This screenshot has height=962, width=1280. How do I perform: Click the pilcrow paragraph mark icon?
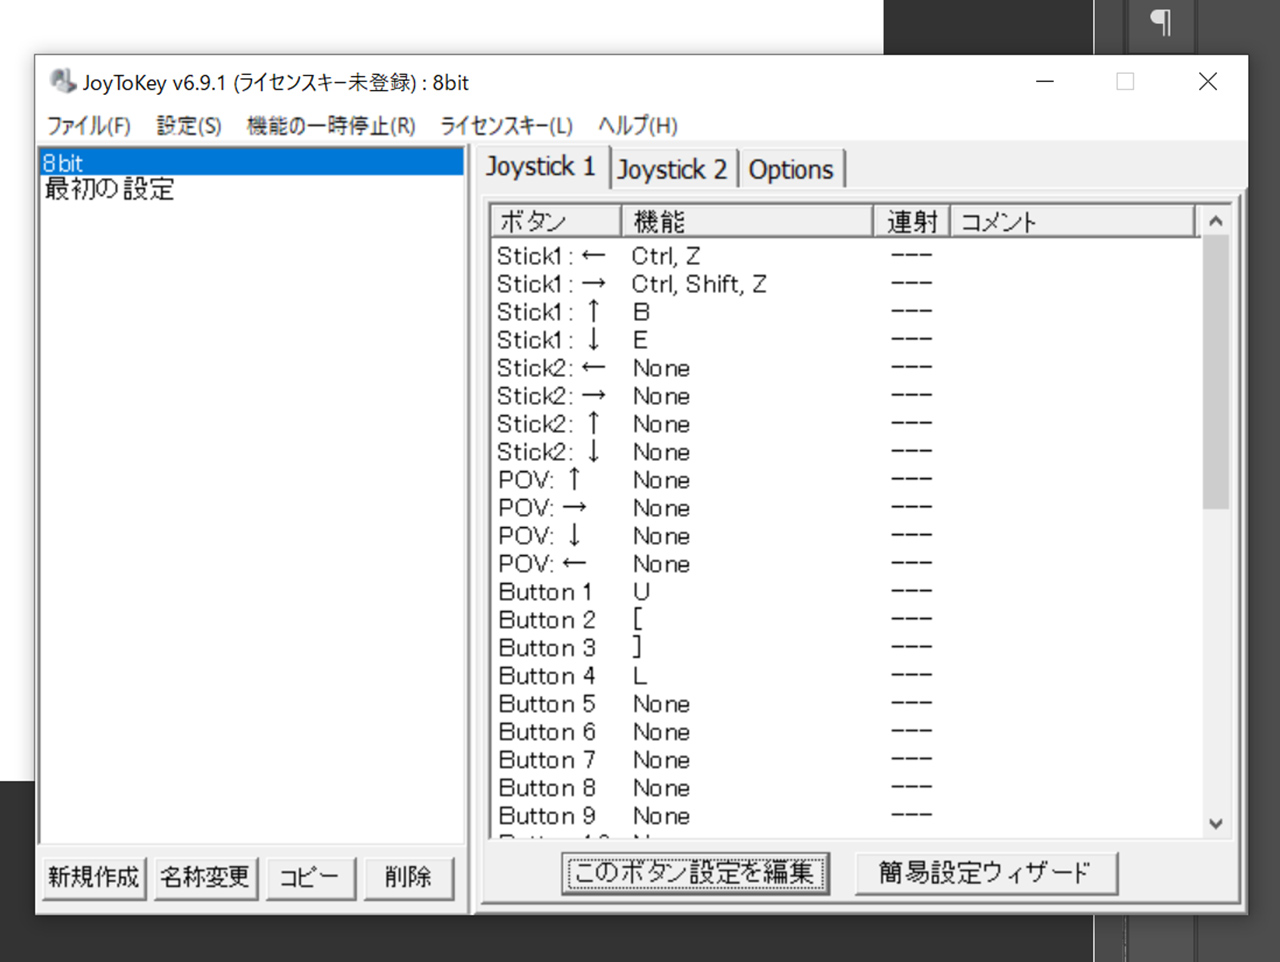click(x=1160, y=22)
